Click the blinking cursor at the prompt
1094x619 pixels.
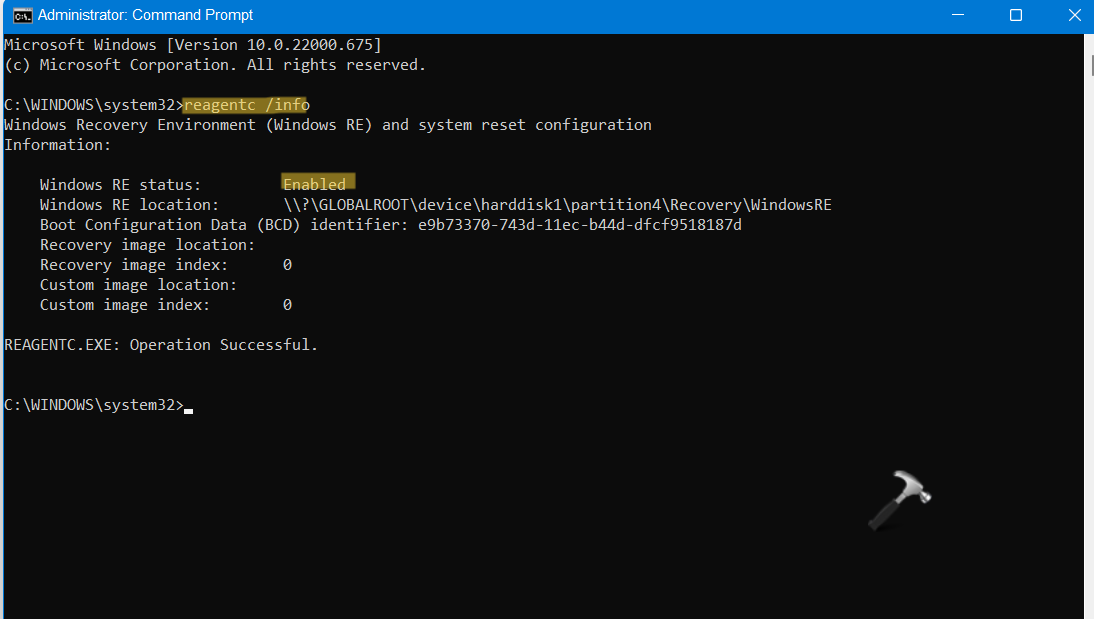[x=189, y=407]
